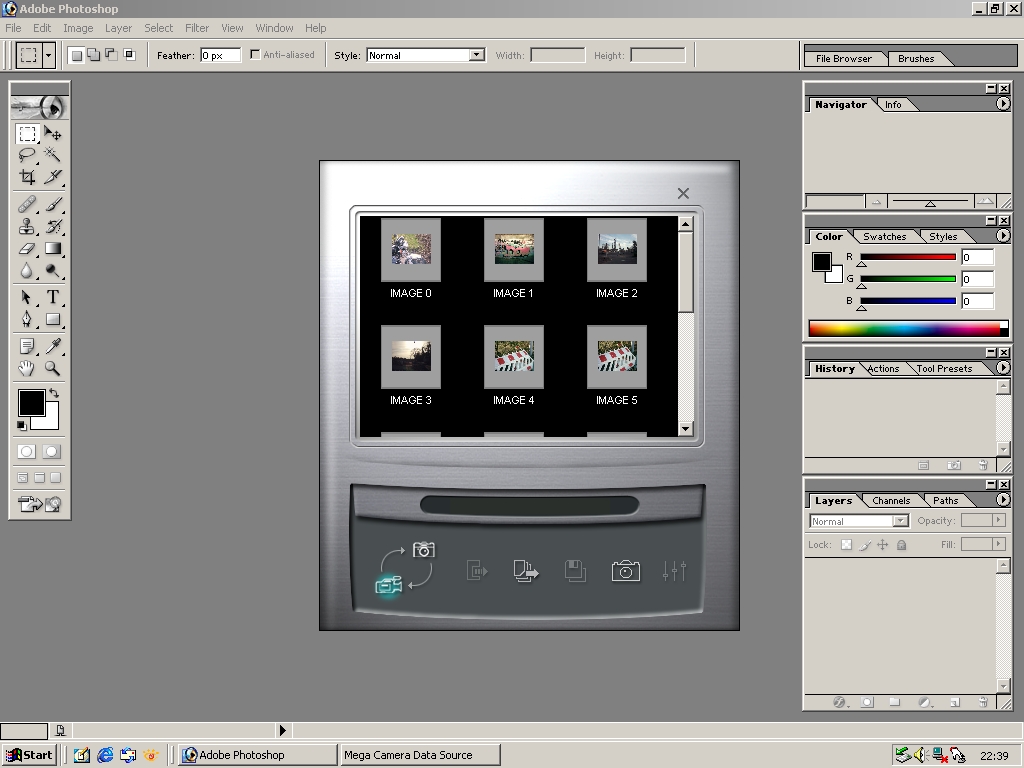The width and height of the screenshot is (1024, 768).
Task: Select the Slice tool
Action: (x=52, y=176)
